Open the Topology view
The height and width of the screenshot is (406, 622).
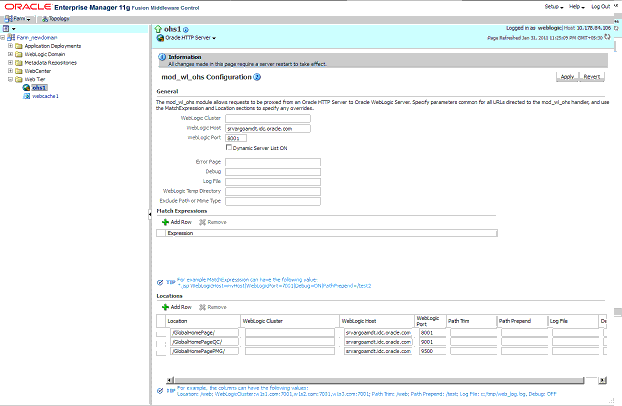pos(55,19)
